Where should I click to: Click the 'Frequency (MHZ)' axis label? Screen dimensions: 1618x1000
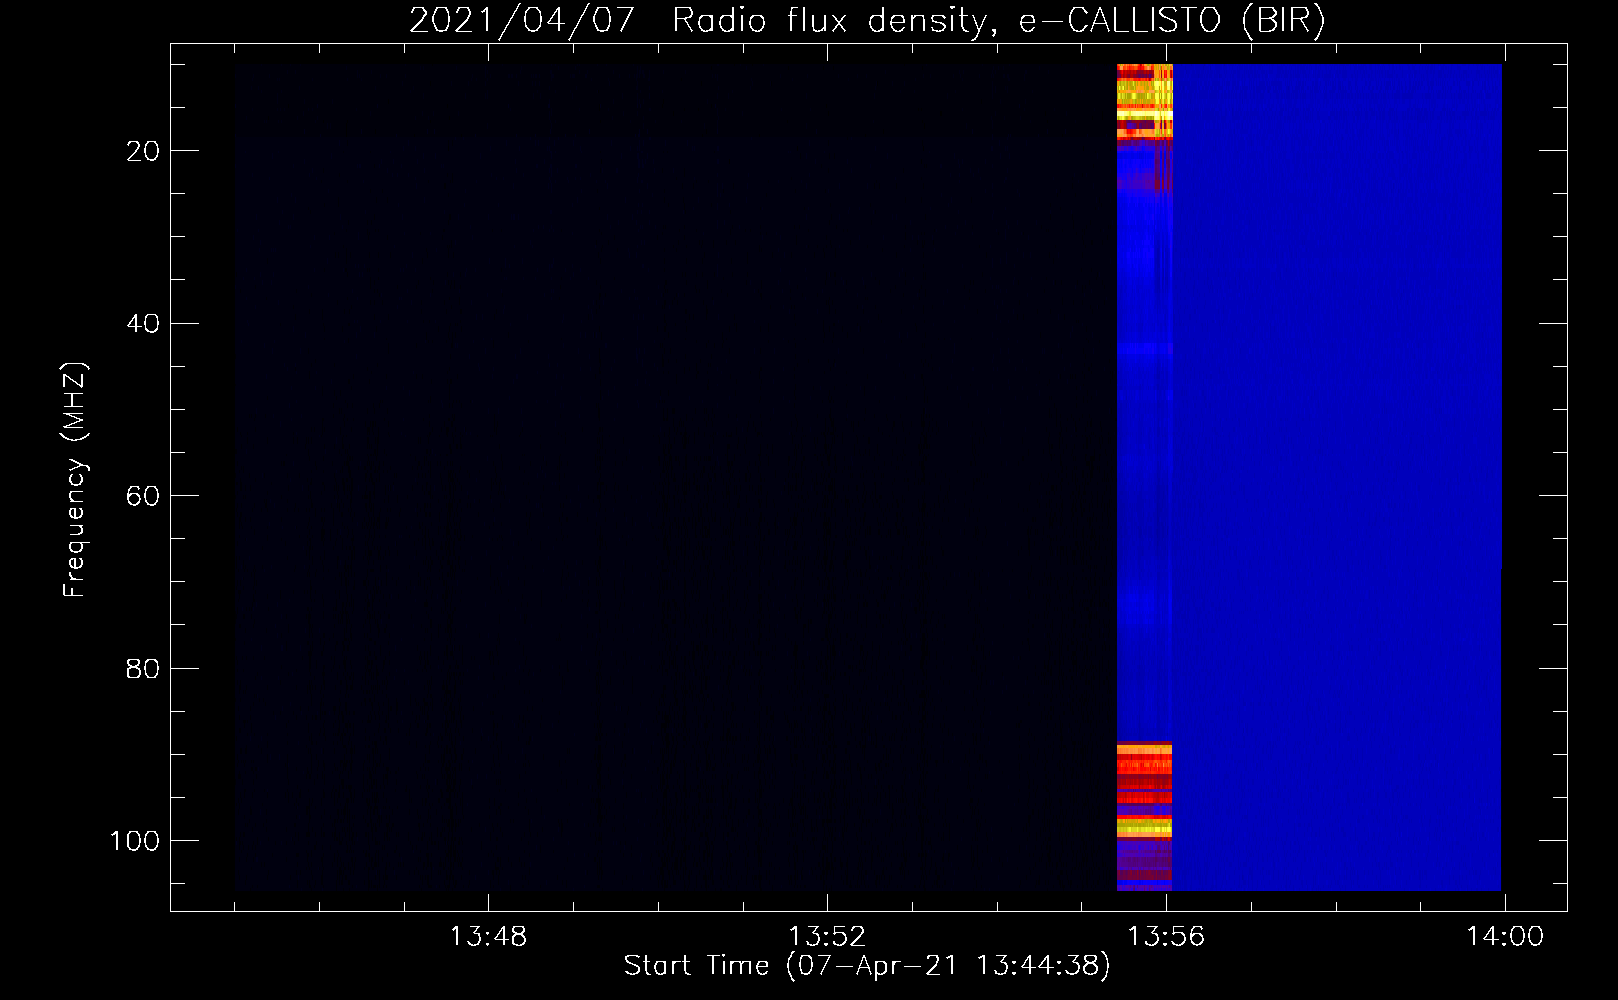pyautogui.click(x=74, y=479)
